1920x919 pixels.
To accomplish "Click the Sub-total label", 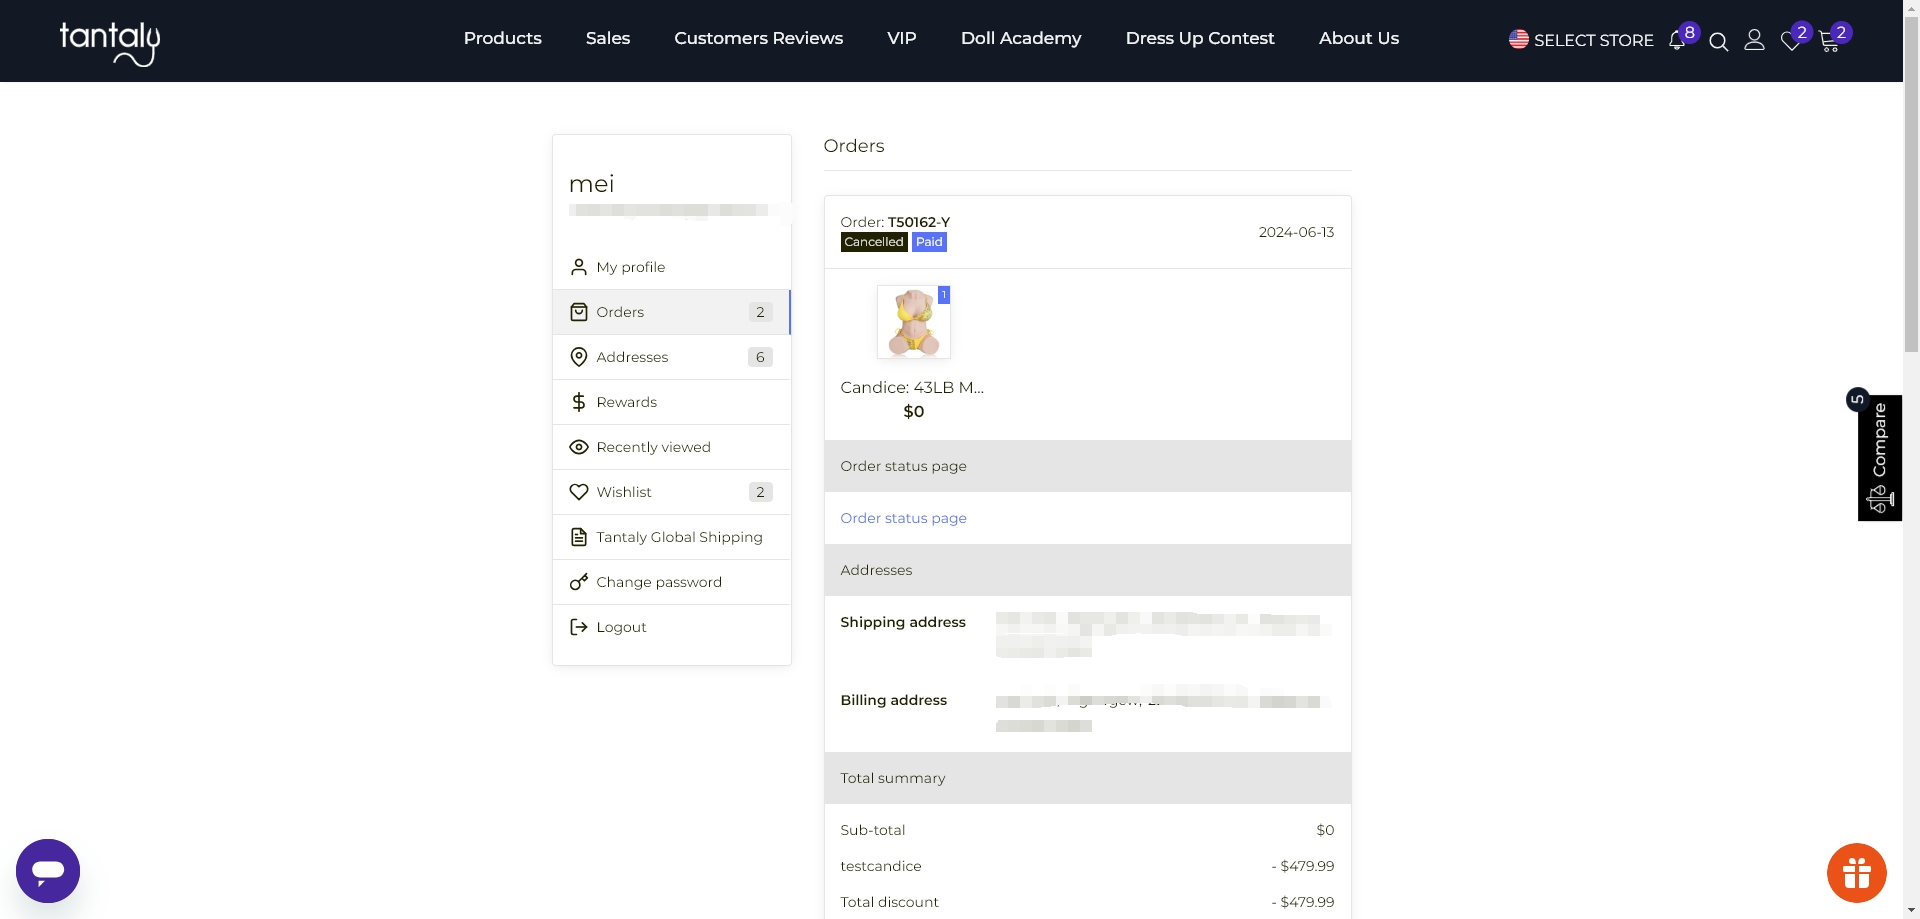I will 872,830.
